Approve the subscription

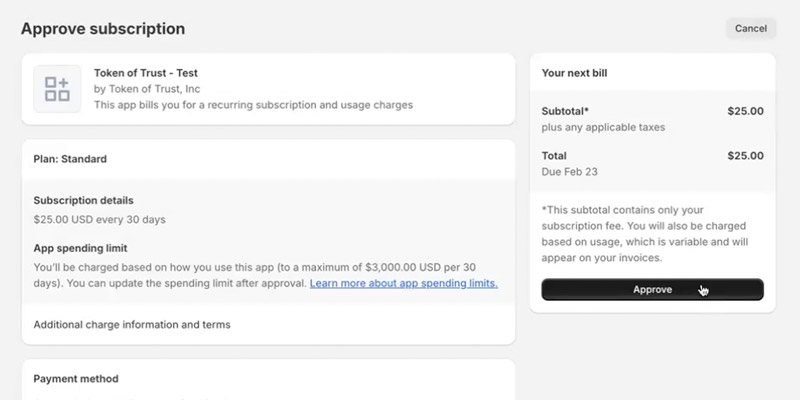click(x=653, y=289)
